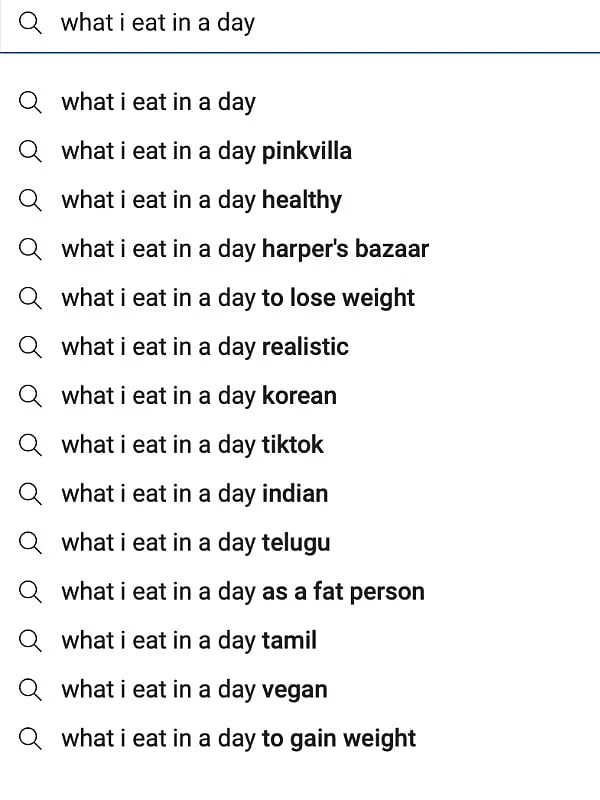Image resolution: width=600 pixels, height=800 pixels.
Task: Select the suggestion 'what i eat in a day'
Action: (159, 102)
